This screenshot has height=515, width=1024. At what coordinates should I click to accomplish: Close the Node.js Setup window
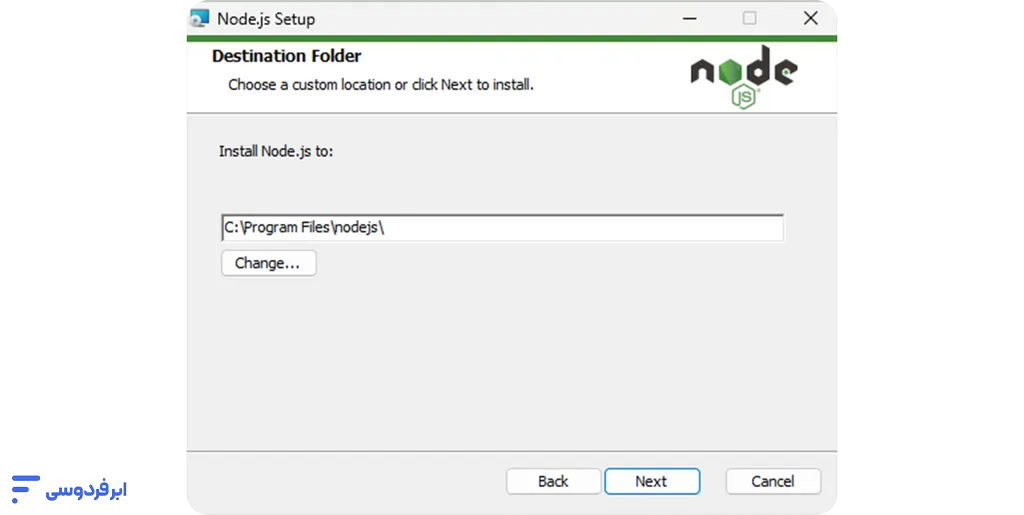point(810,18)
